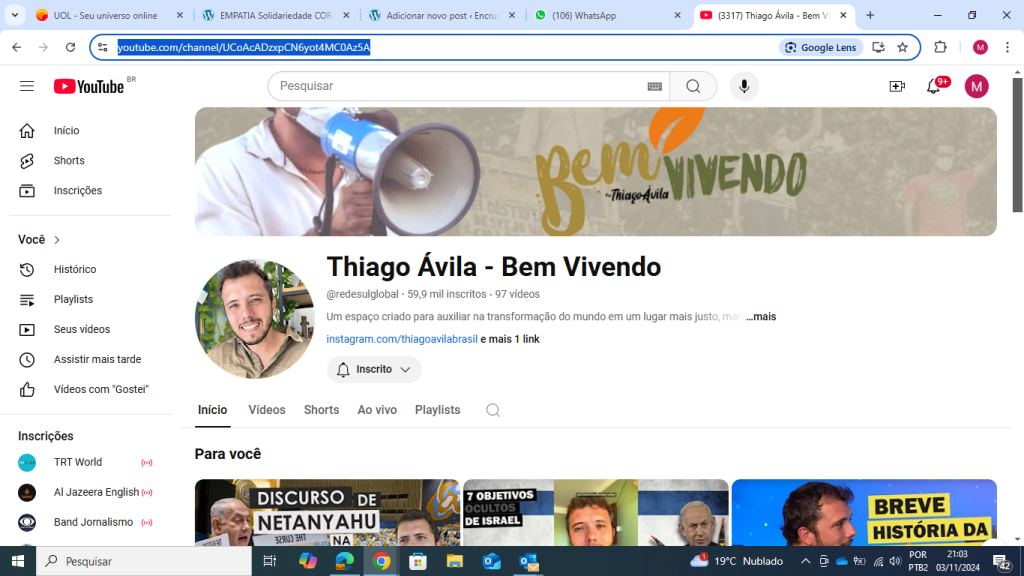Screen dimensions: 1024x576
Task: Switch to the Vídeos tab
Action: coord(267,410)
